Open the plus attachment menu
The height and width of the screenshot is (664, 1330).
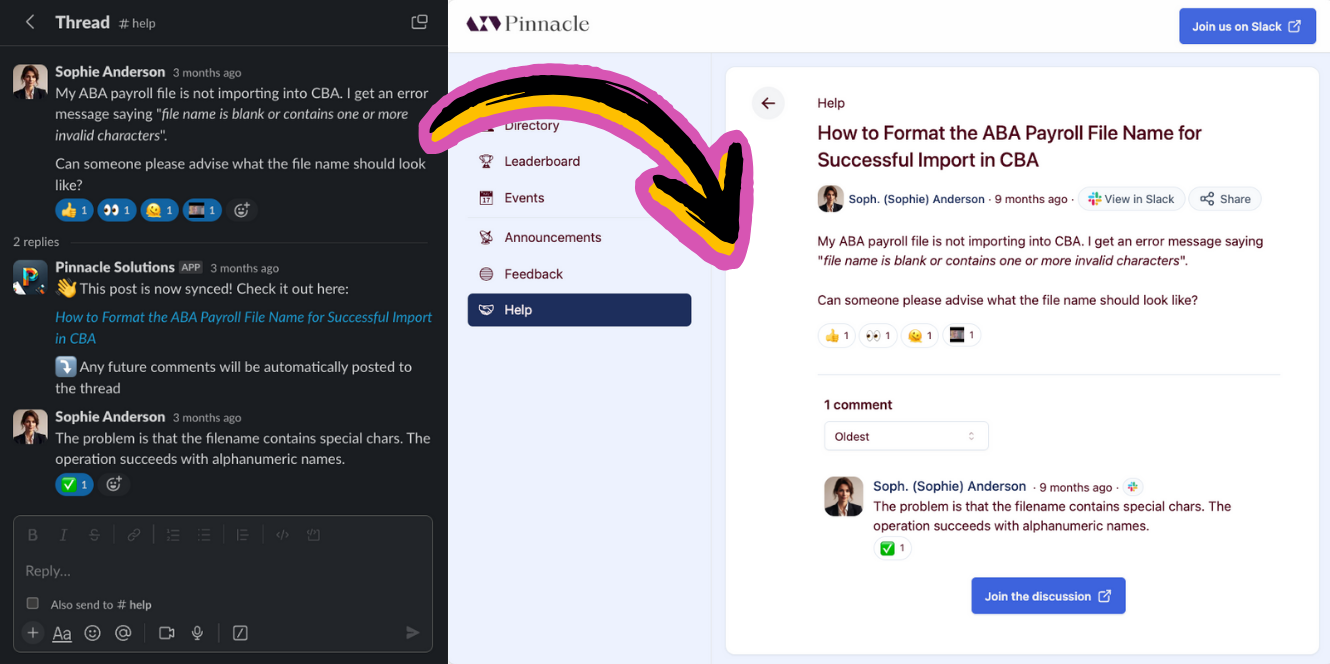[x=33, y=633]
